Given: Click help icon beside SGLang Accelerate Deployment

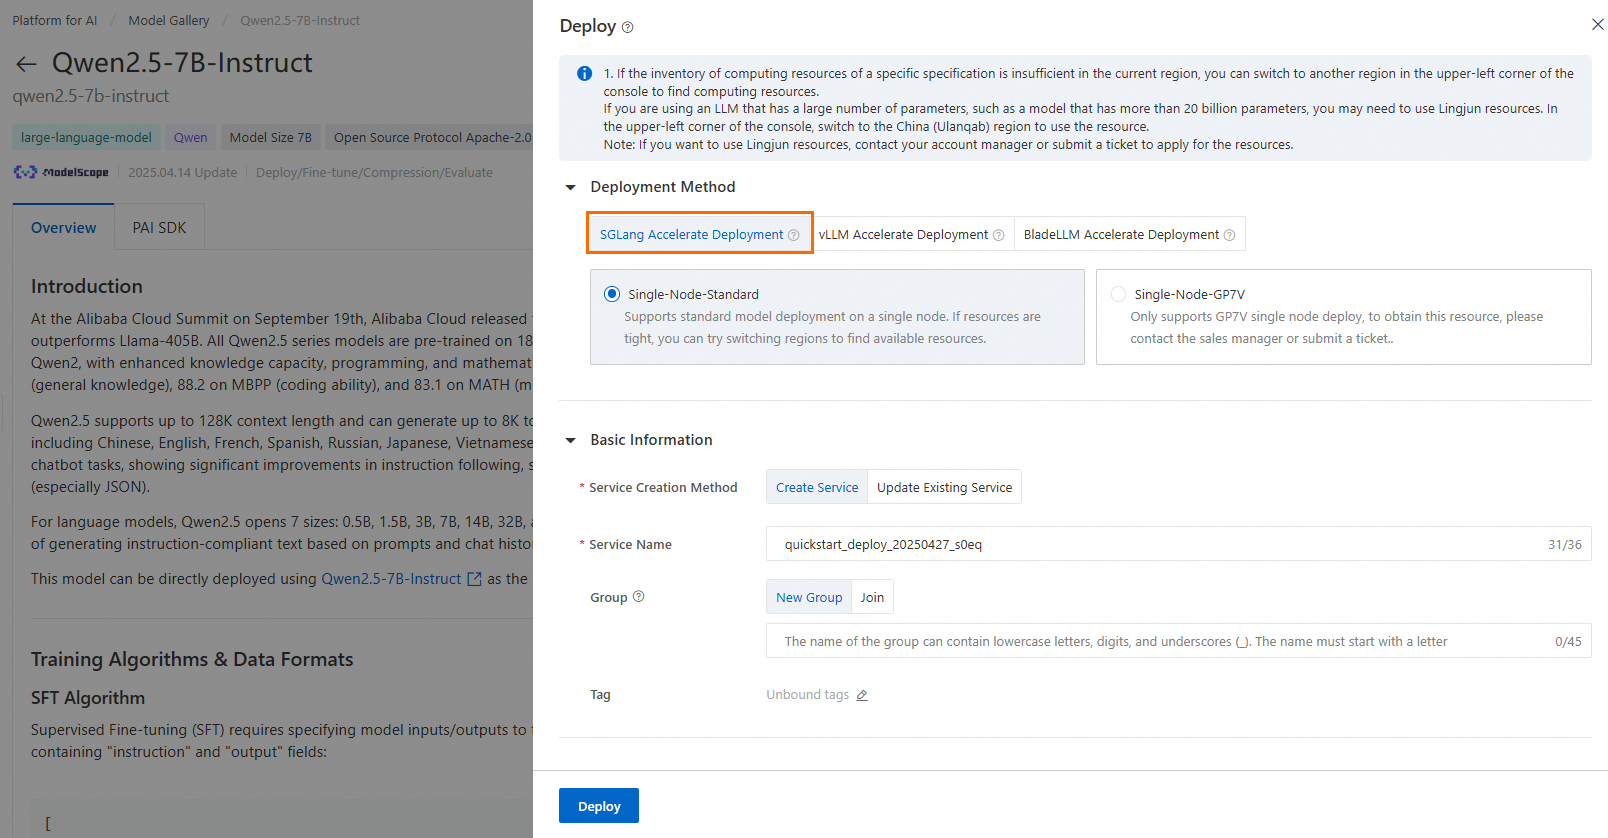Looking at the screenshot, I should (x=794, y=235).
